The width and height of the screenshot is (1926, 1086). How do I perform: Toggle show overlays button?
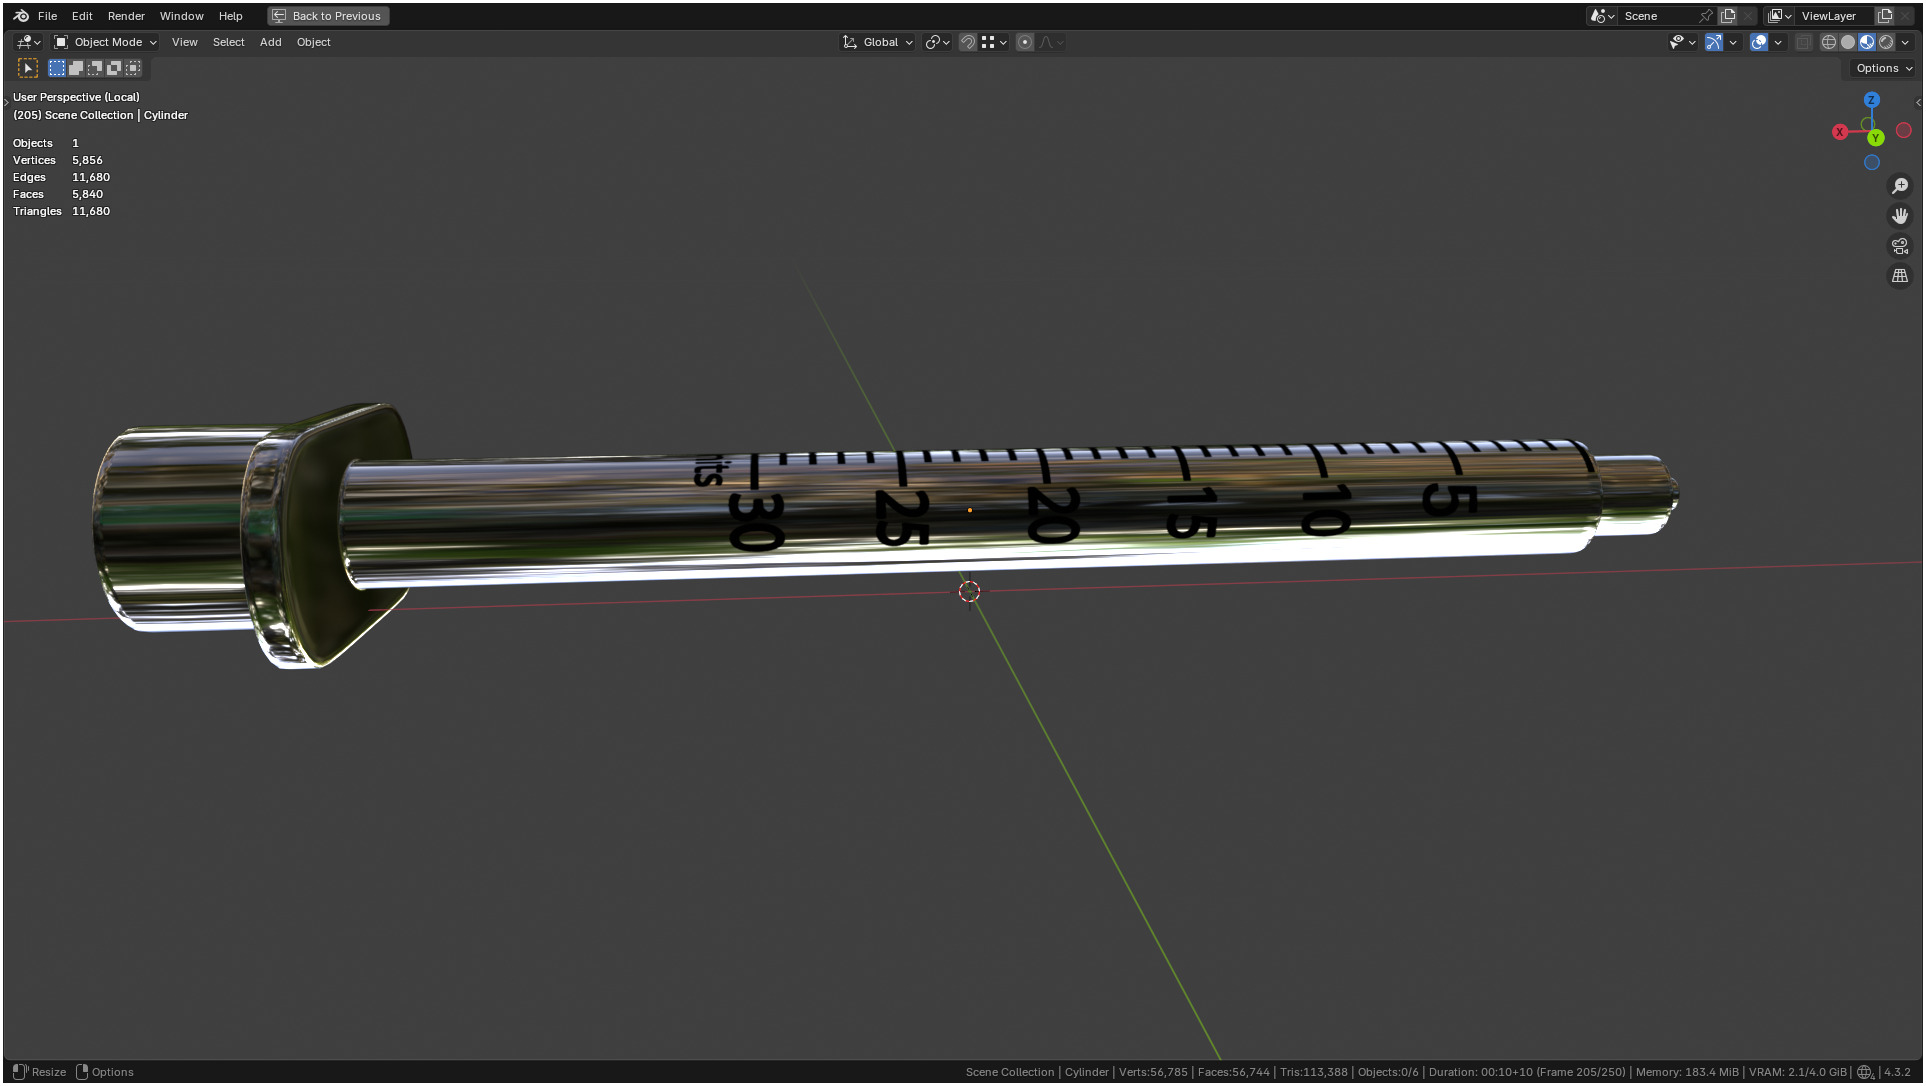click(1759, 42)
